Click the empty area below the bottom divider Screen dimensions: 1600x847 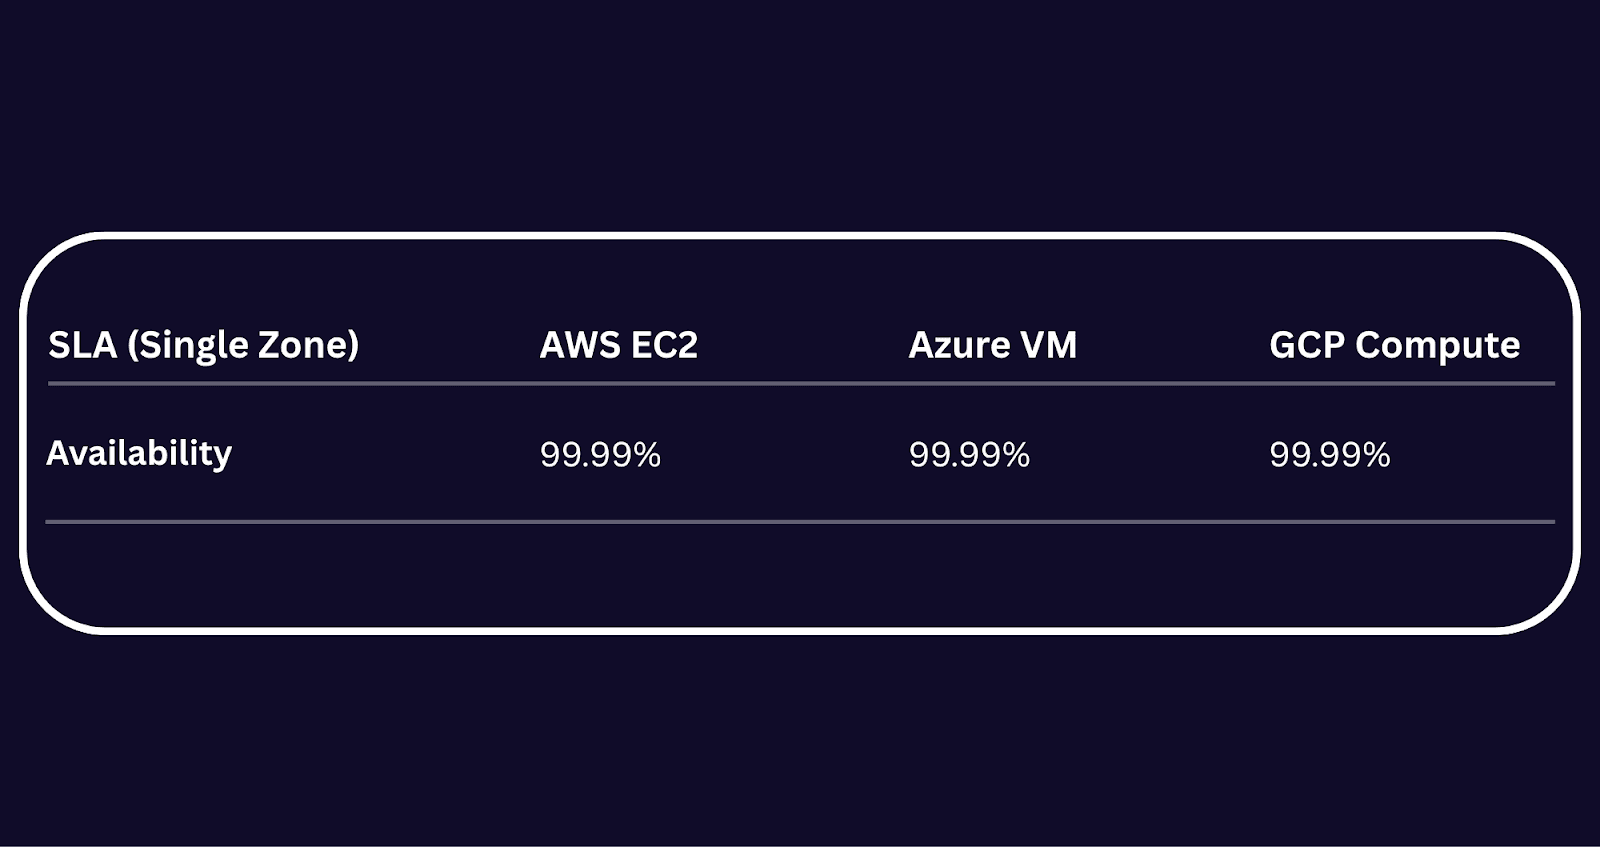[800, 575]
